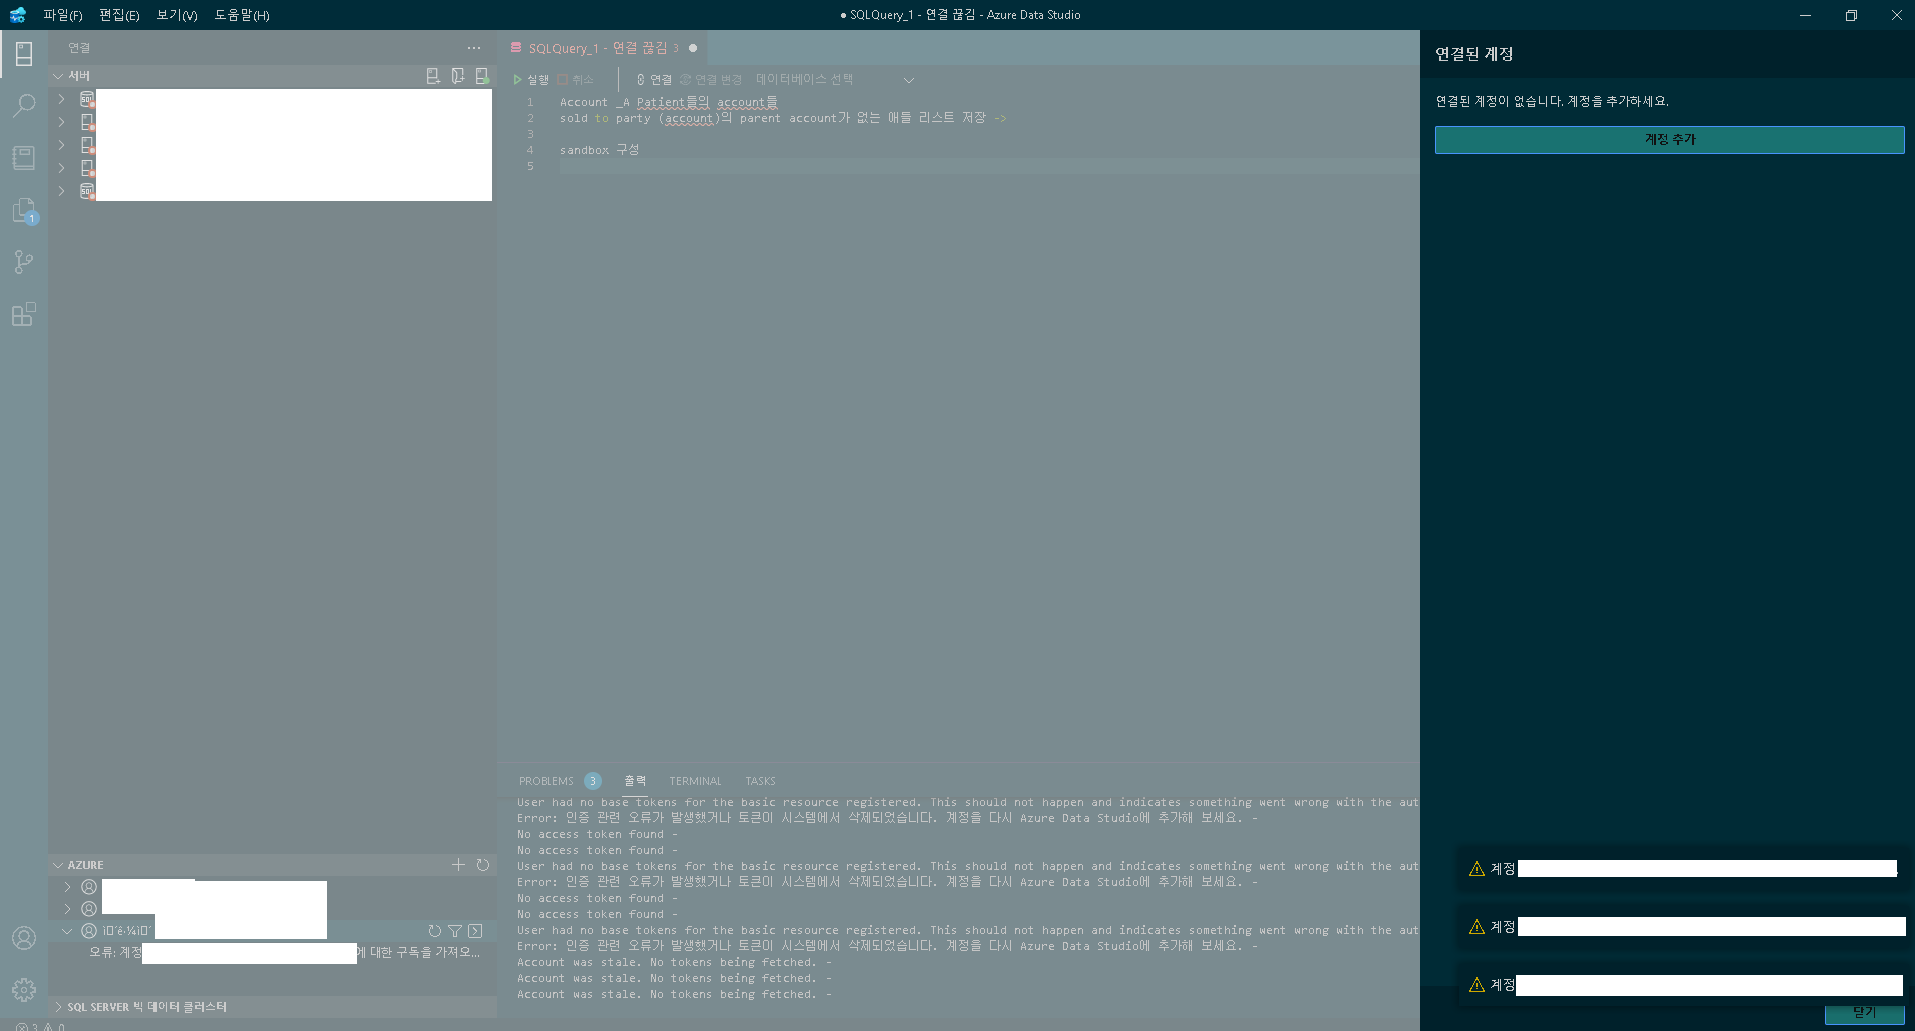Viewport: 1915px width, 1031px height.
Task: Open Settings via the gear icon
Action: [23, 990]
